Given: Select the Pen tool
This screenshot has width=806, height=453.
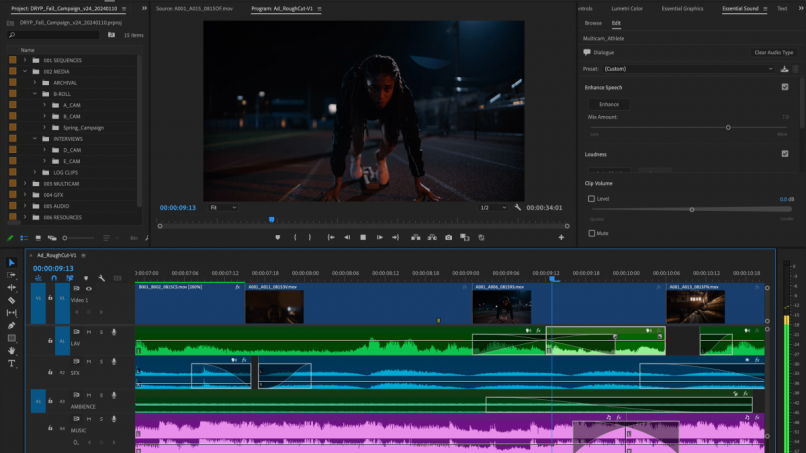Looking at the screenshot, I should coord(11,325).
